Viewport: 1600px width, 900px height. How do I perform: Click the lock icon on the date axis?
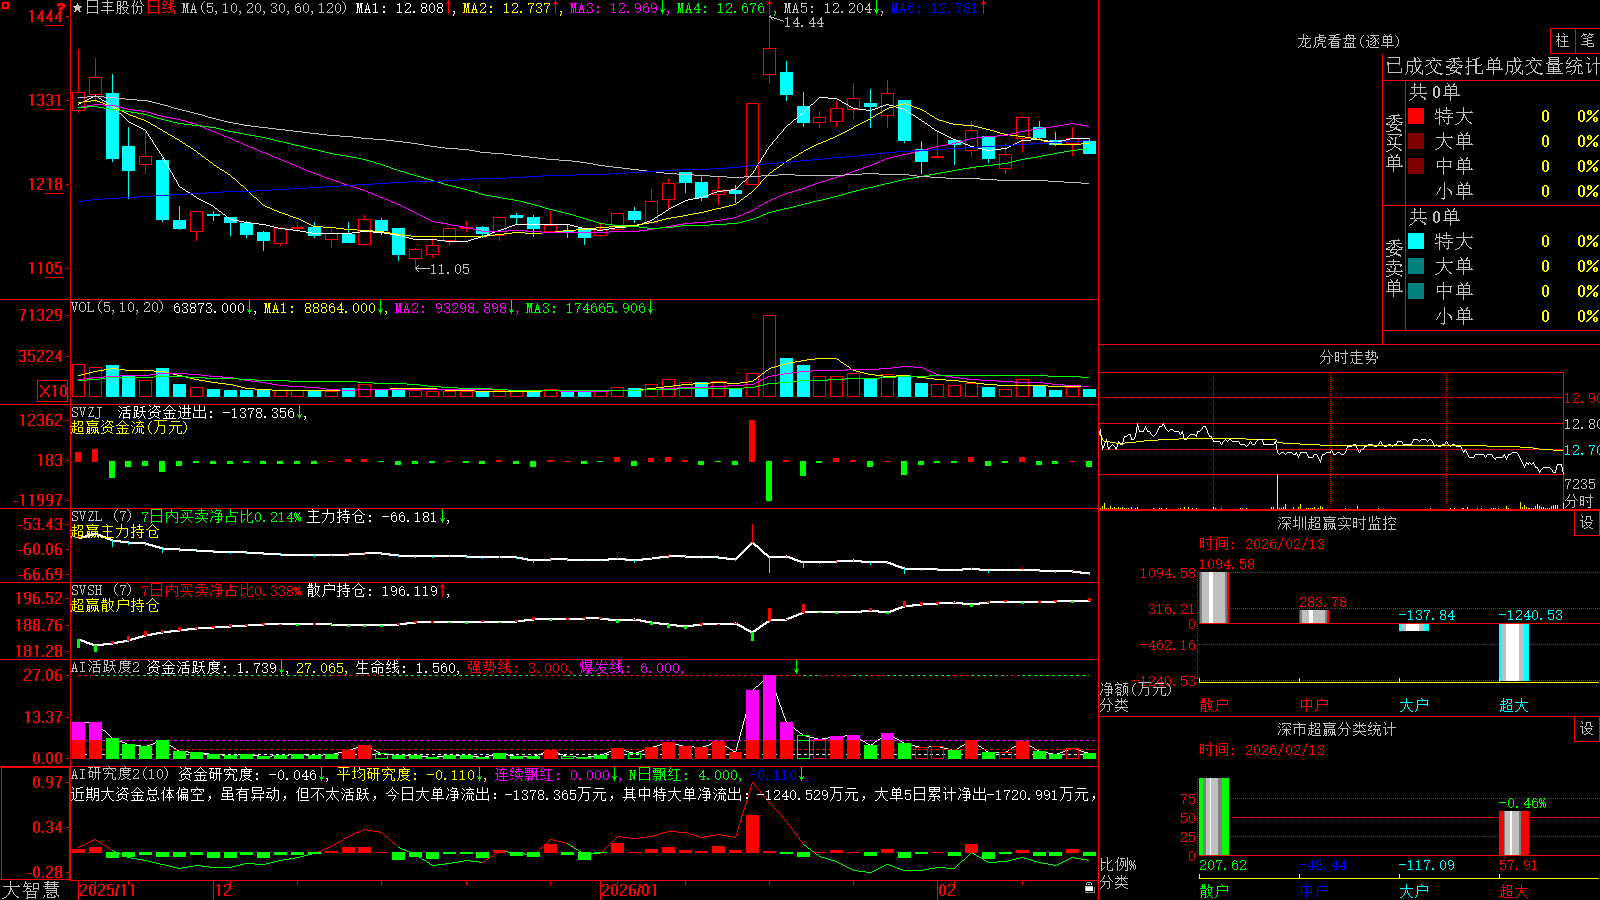point(1090,888)
